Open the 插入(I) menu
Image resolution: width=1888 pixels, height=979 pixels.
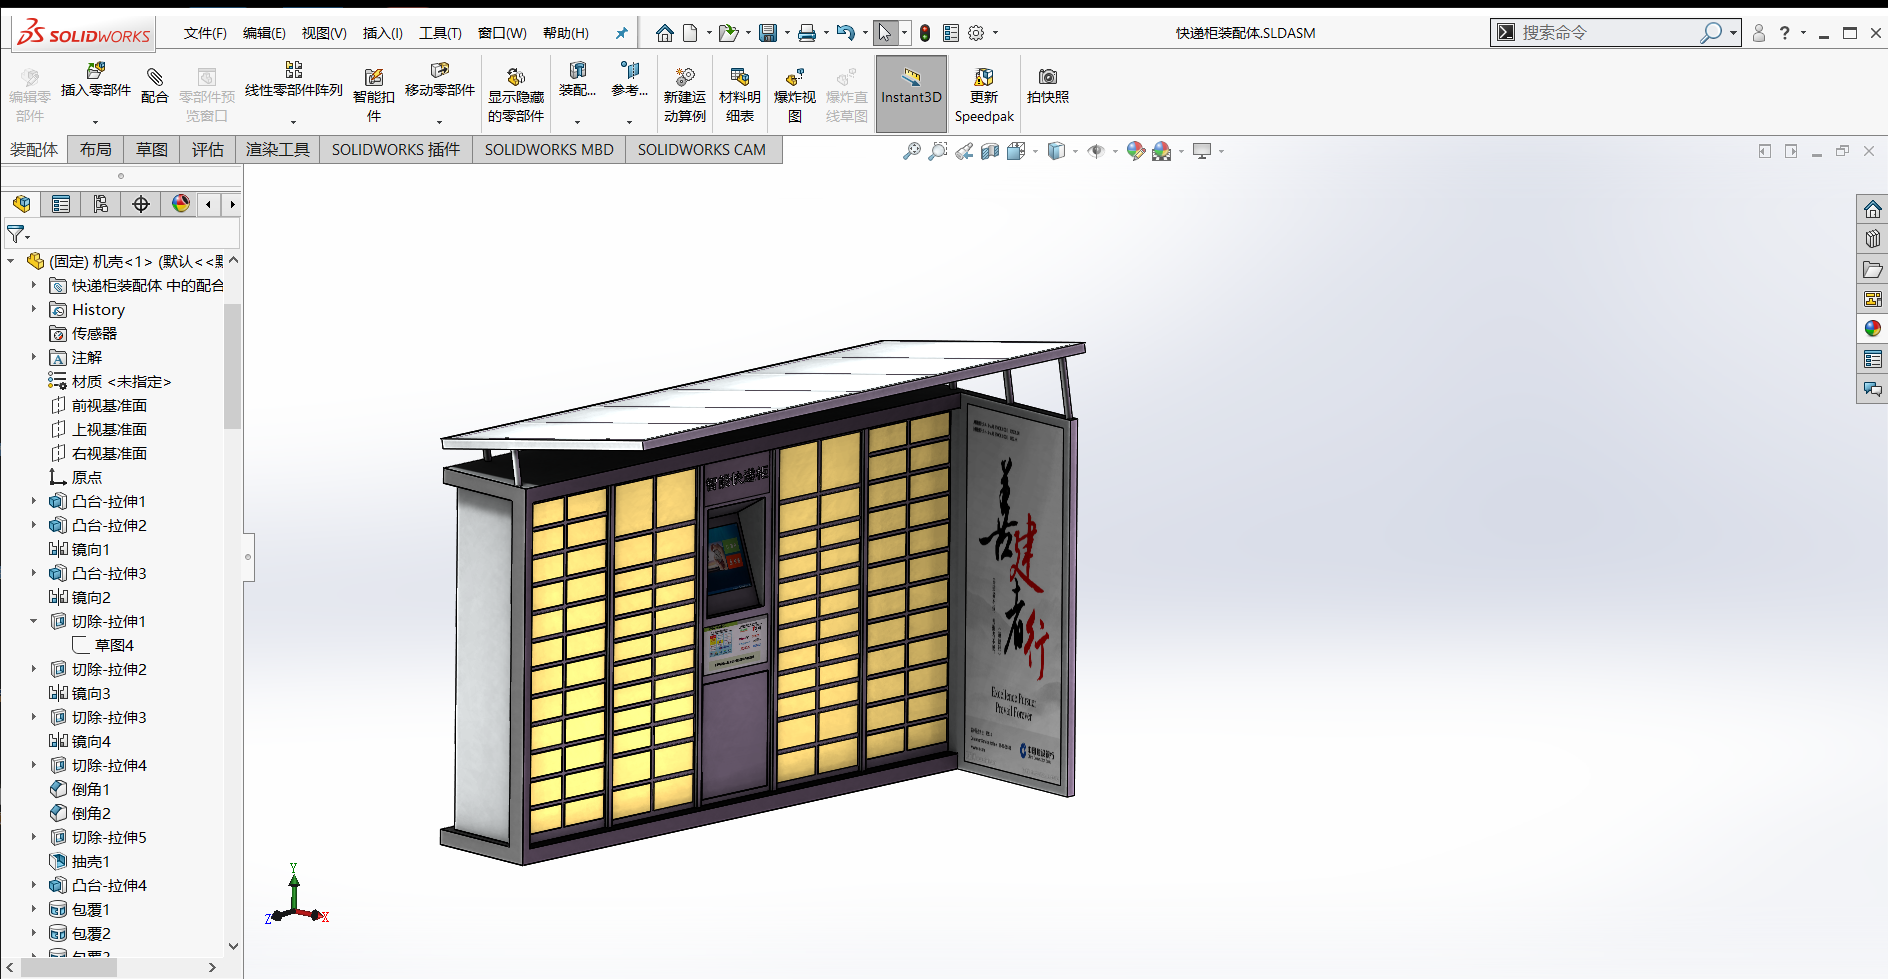382,32
